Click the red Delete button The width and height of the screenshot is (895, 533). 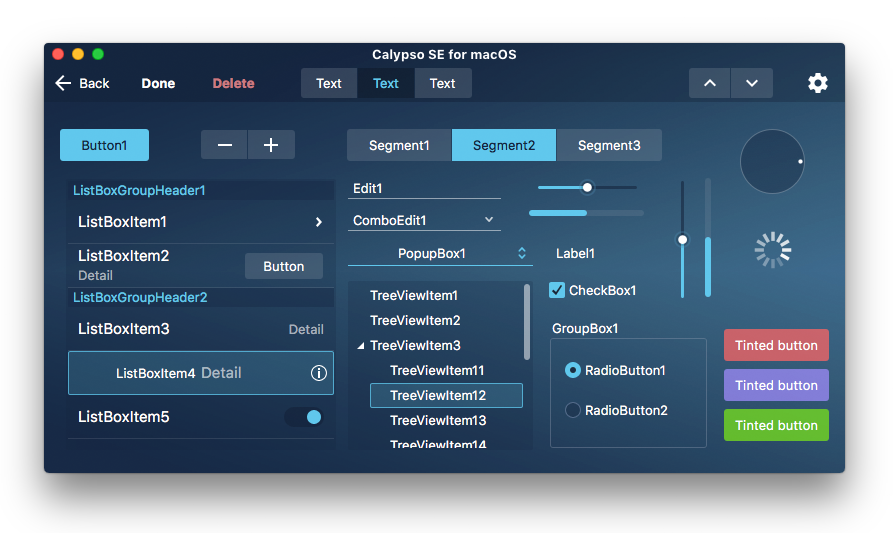pyautogui.click(x=233, y=83)
